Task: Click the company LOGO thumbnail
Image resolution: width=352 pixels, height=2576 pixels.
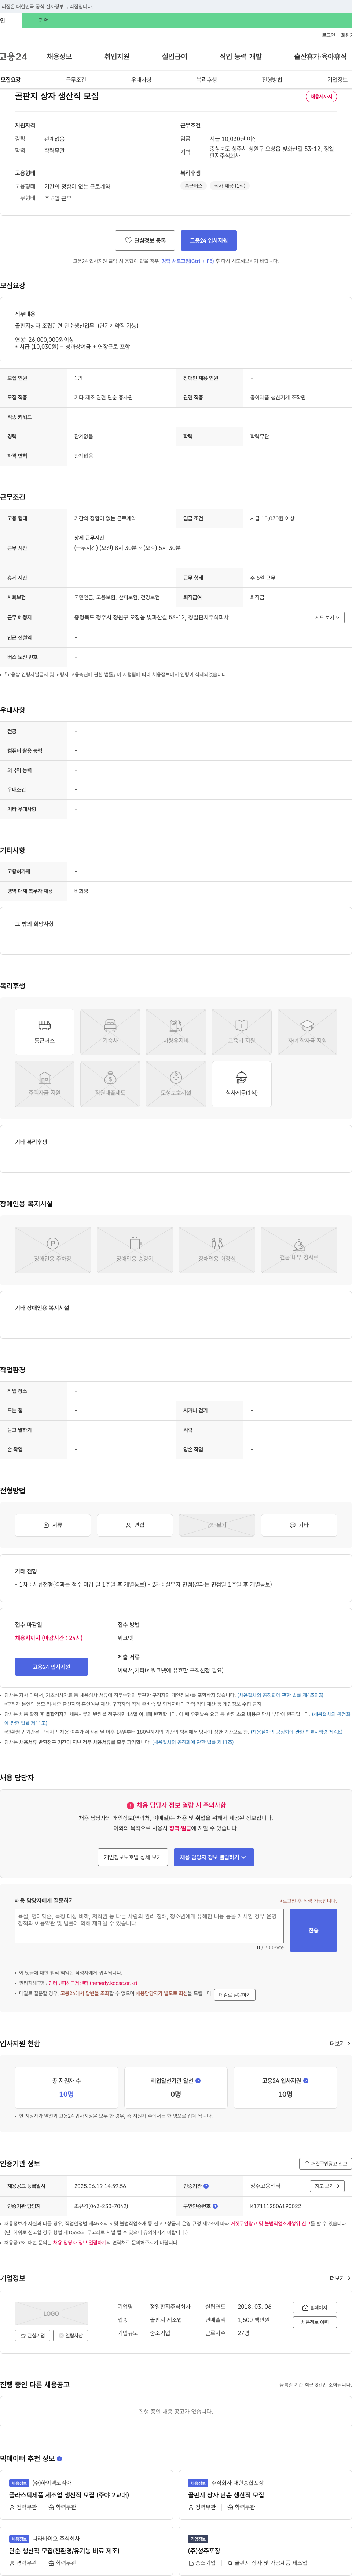Action: 51,2314
